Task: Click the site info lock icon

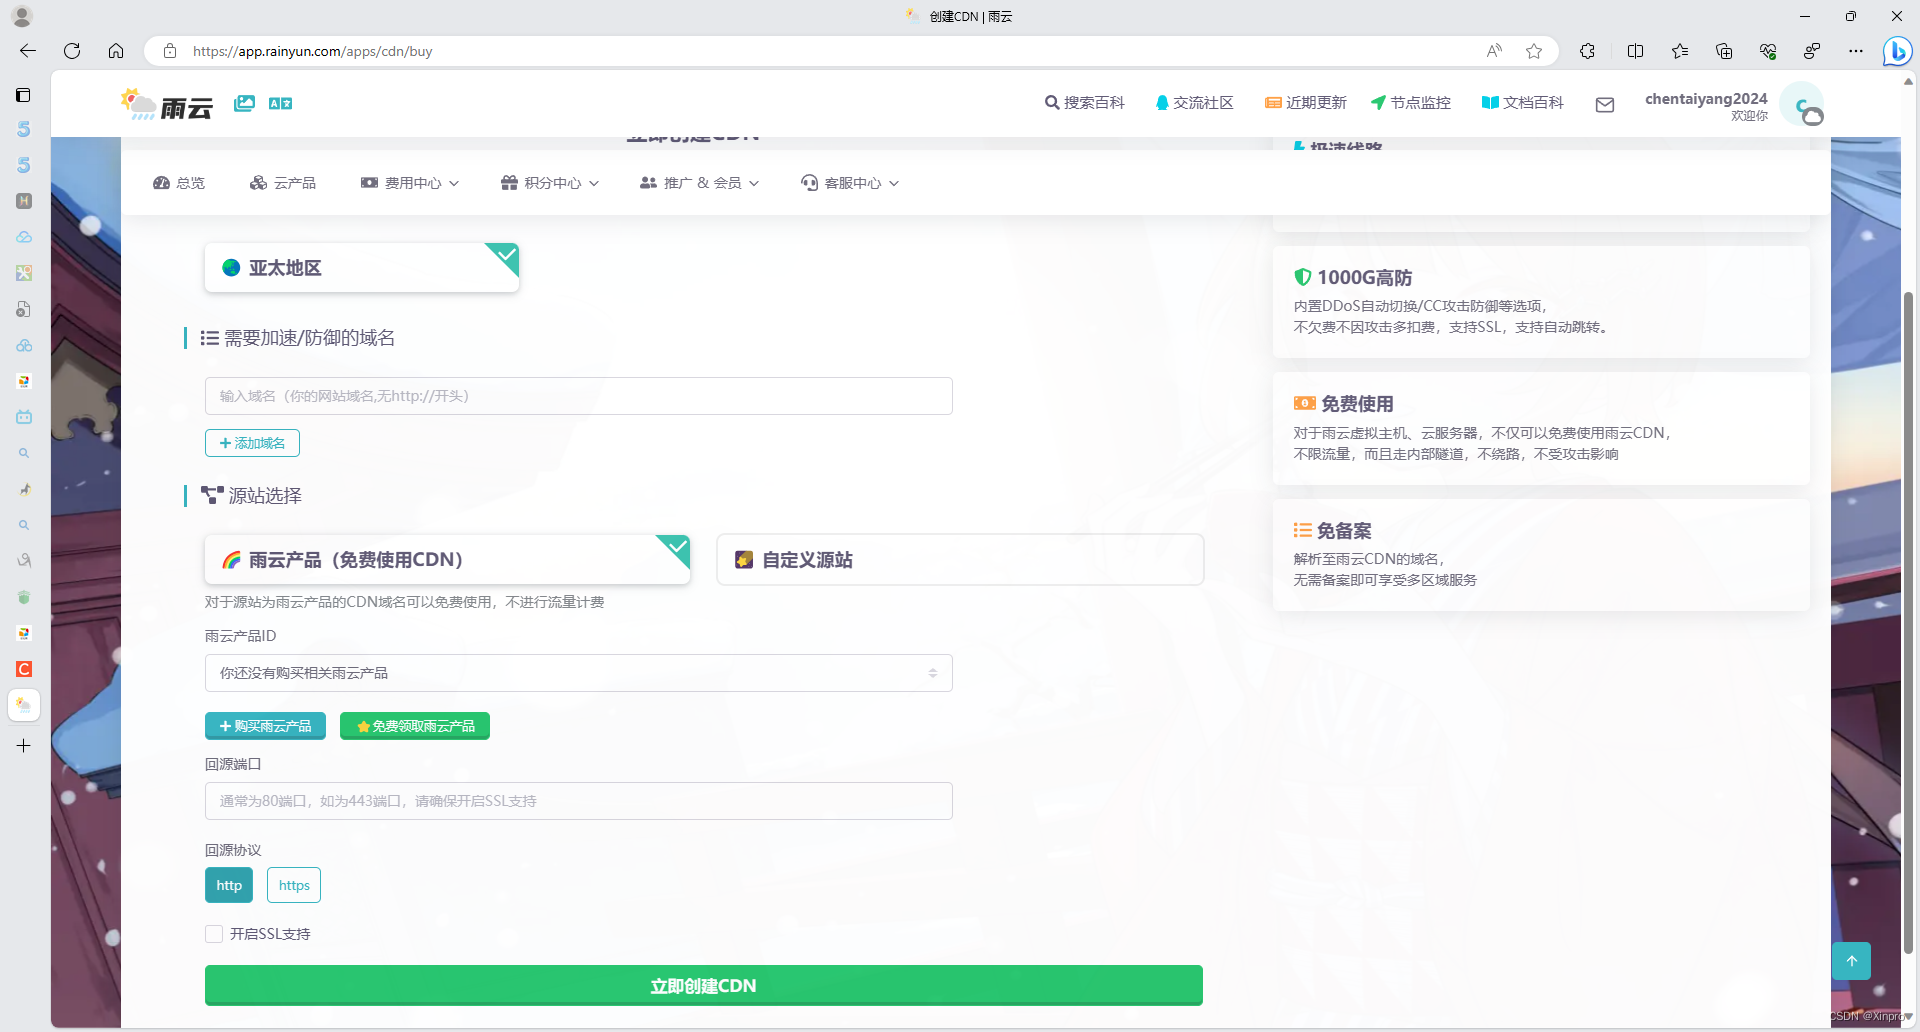Action: coord(170,51)
